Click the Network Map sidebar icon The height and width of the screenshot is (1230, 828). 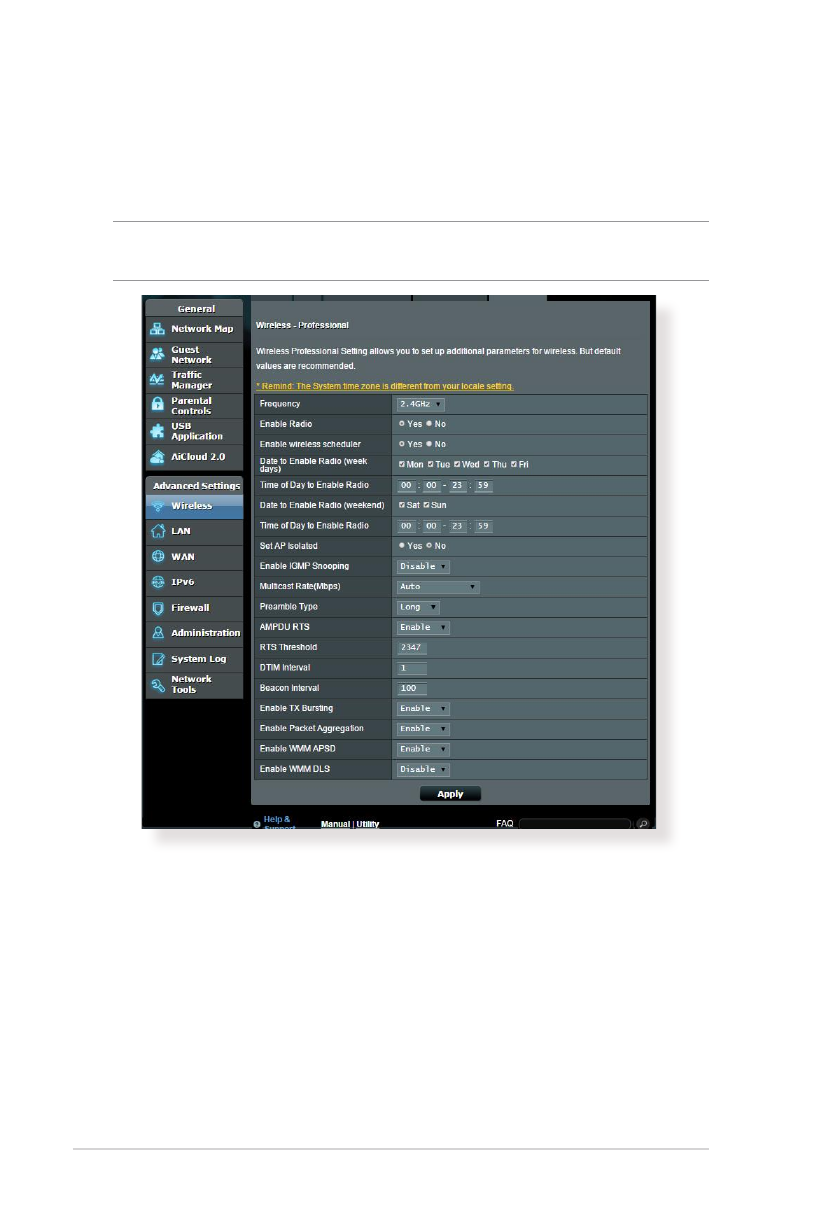pyautogui.click(x=157, y=329)
